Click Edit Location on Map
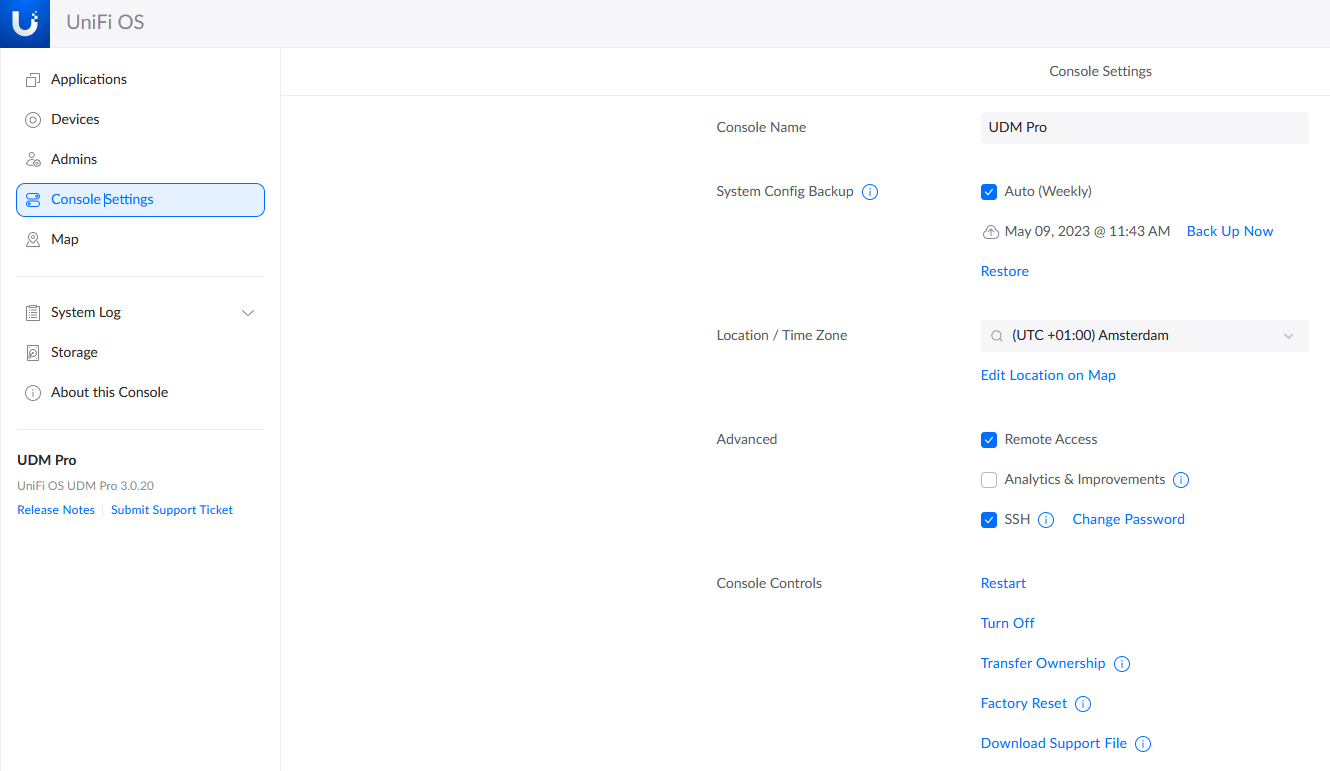Image resolution: width=1330 pixels, height=771 pixels. 1048,376
